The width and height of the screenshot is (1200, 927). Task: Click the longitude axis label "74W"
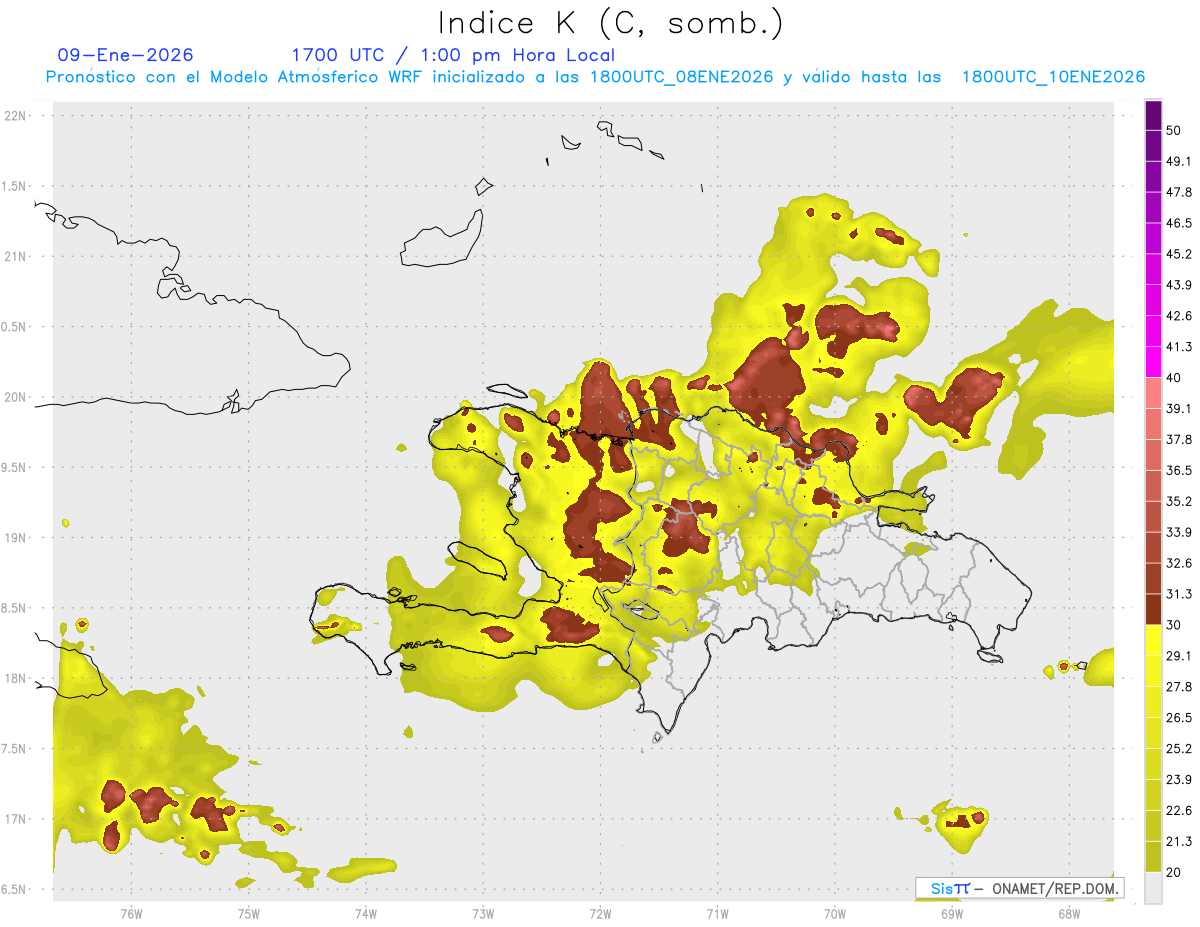pos(365,914)
